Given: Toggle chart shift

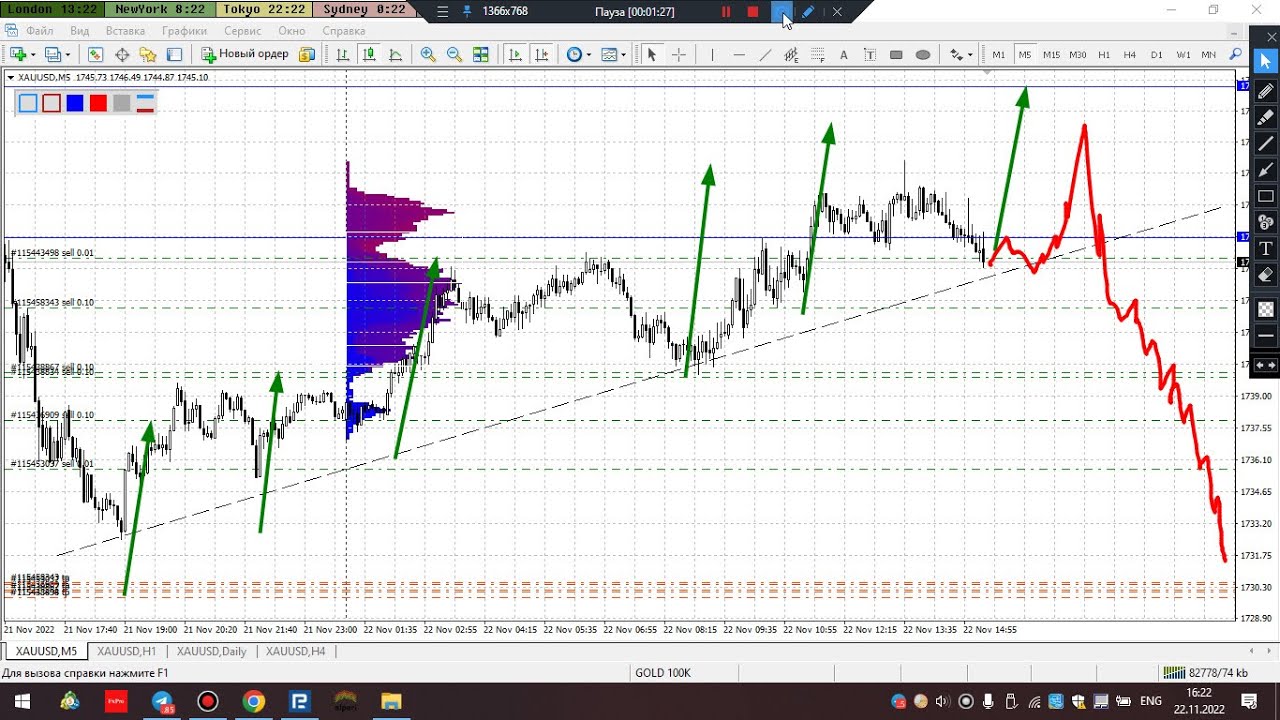Looking at the screenshot, I should point(542,54).
